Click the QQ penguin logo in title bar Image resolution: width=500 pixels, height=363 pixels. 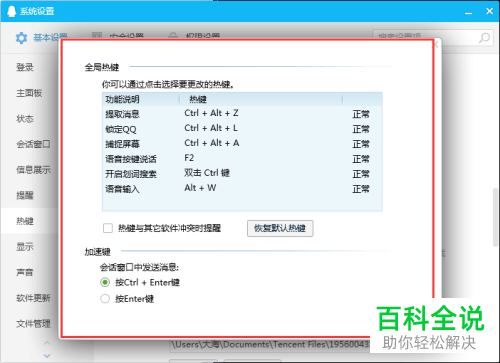point(11,11)
